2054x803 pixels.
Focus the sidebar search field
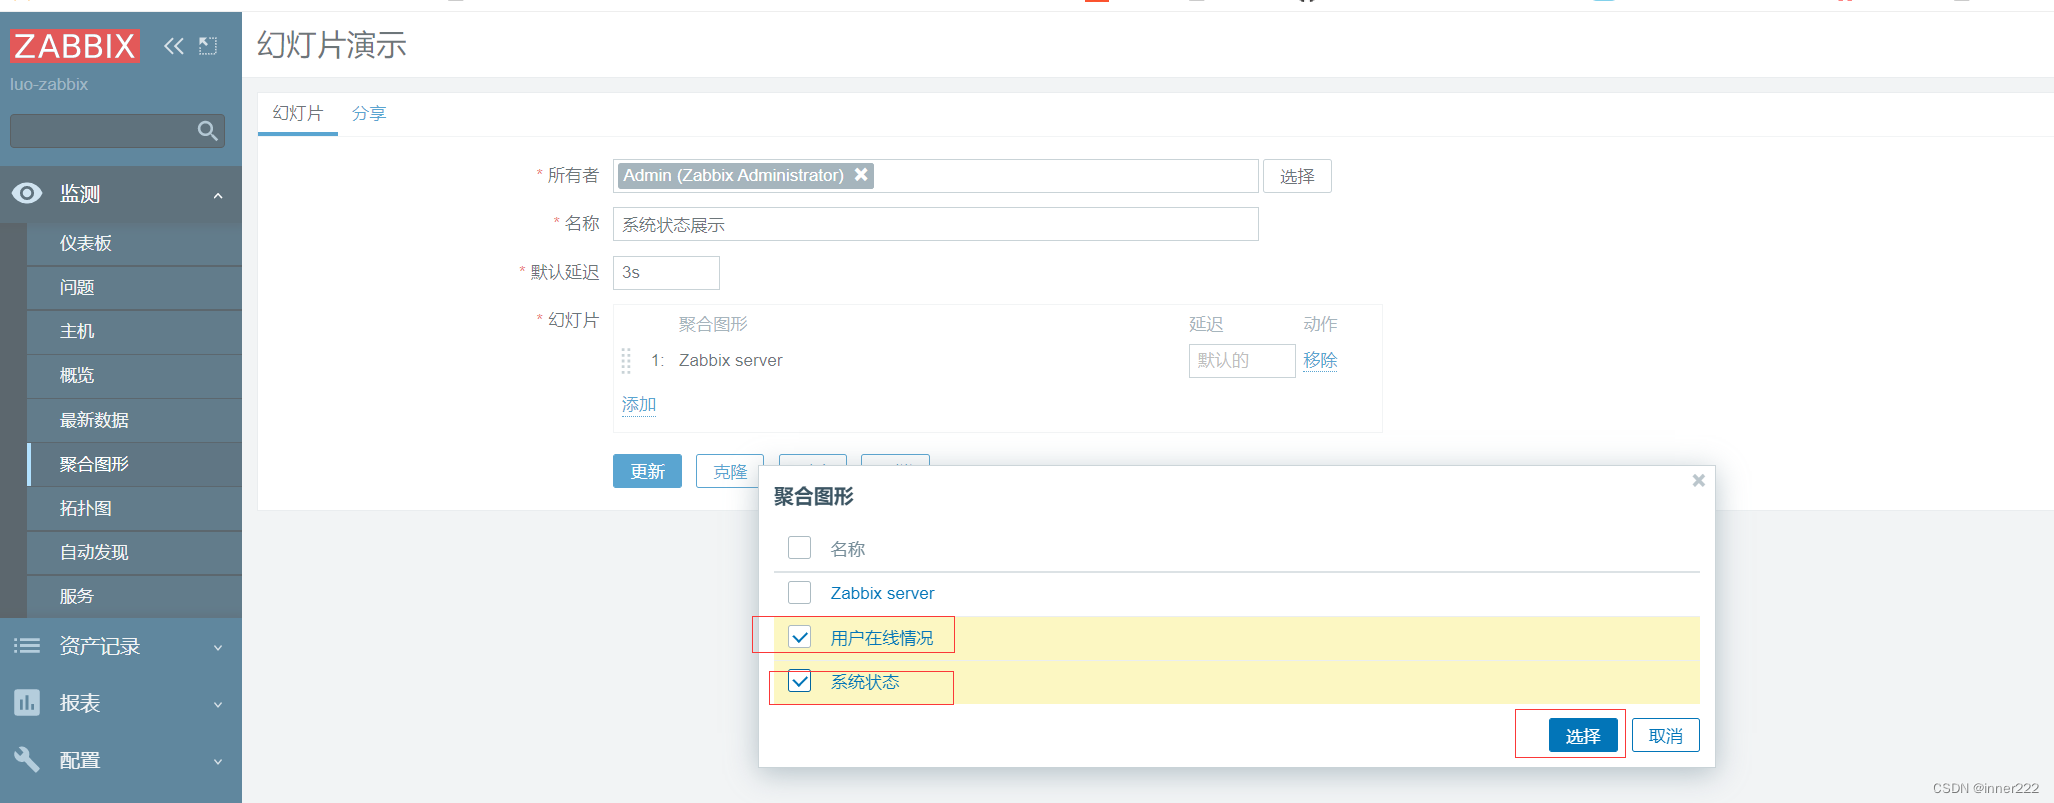click(117, 130)
